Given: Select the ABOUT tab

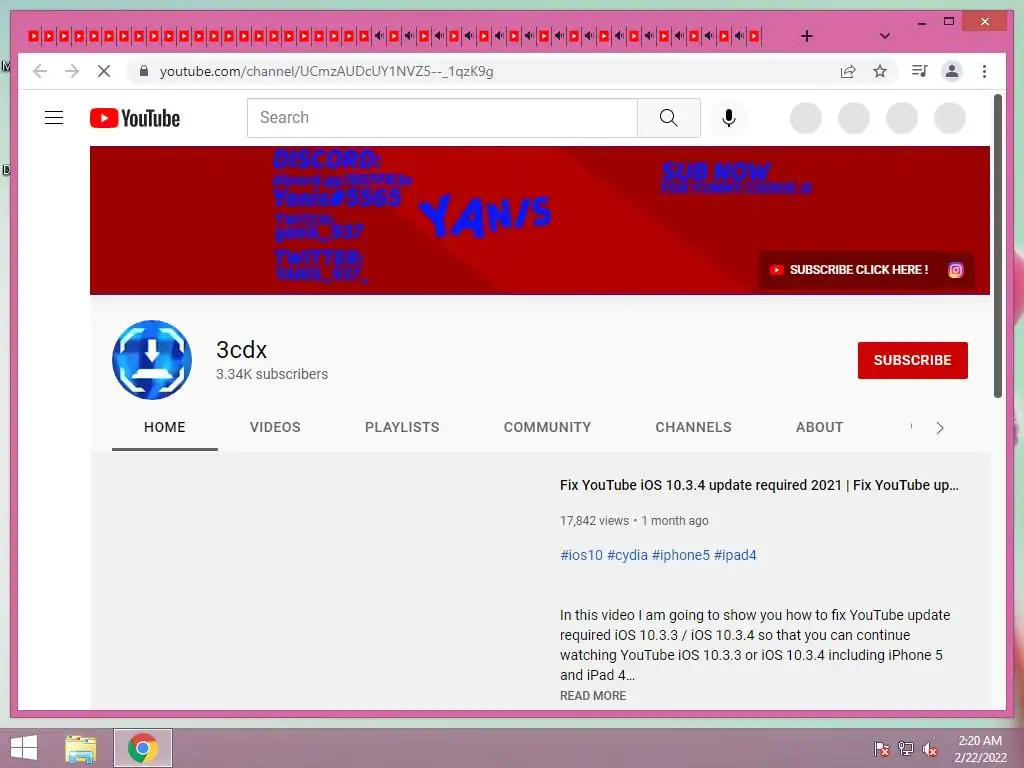Looking at the screenshot, I should (x=820, y=427).
